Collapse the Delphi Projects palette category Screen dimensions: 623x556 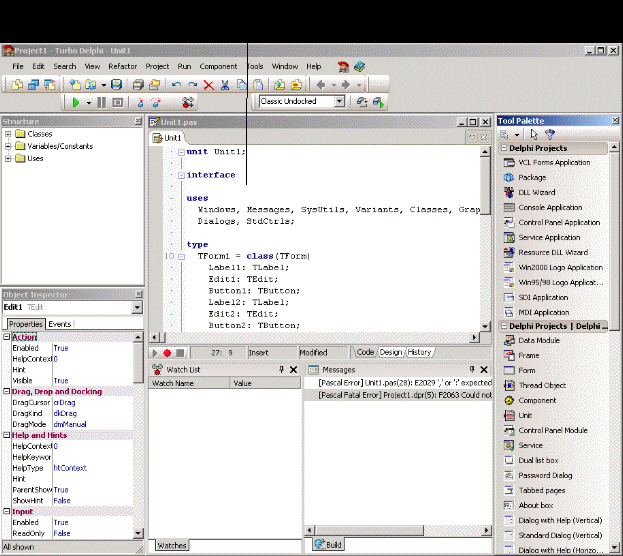pyautogui.click(x=504, y=148)
